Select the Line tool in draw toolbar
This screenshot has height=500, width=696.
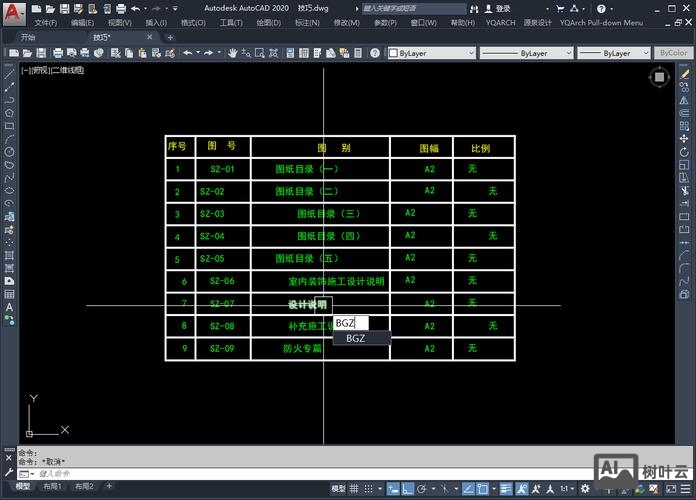[x=9, y=74]
